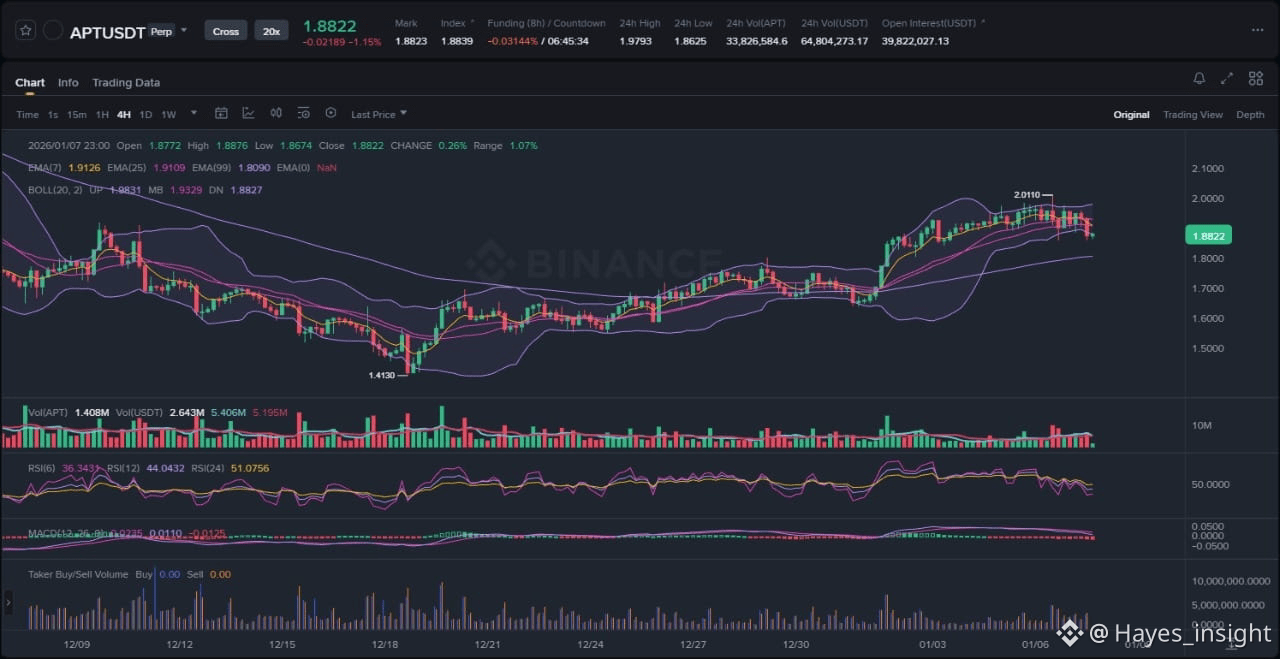The height and width of the screenshot is (659, 1280).
Task: Open the Info tab
Action: [68, 83]
